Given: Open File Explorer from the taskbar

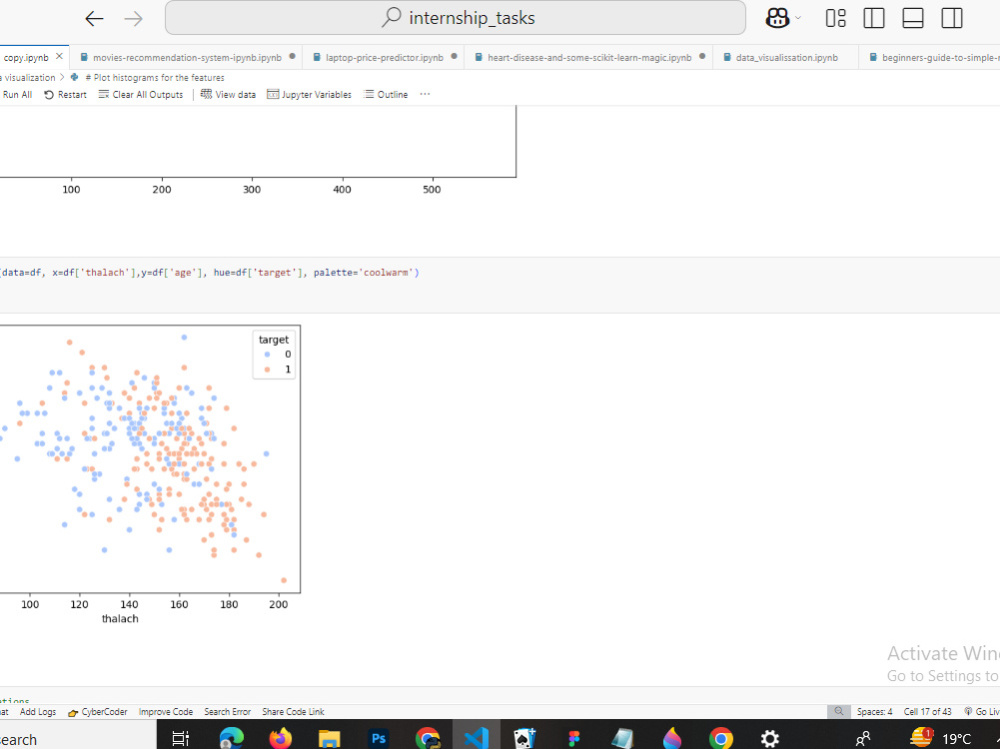Looking at the screenshot, I should (329, 739).
